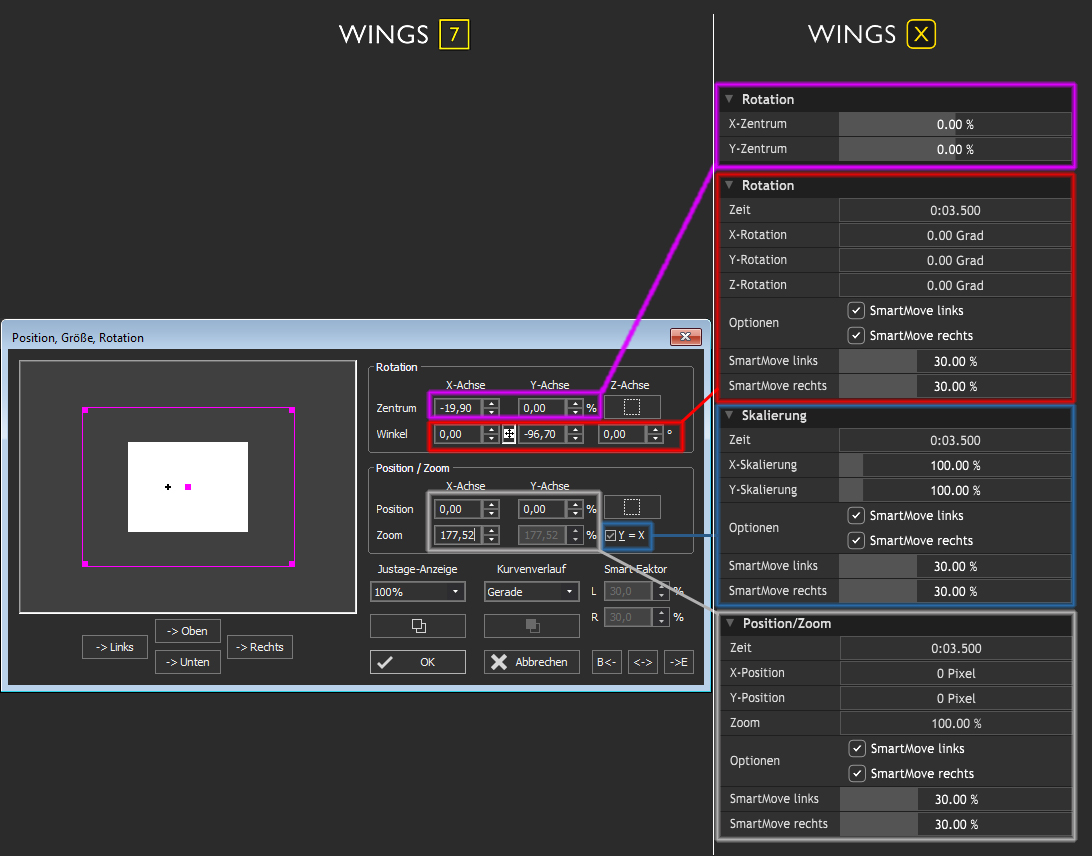The width and height of the screenshot is (1092, 856).
Task: Collapse the Rotation section with Zeit row
Action: pos(729,185)
